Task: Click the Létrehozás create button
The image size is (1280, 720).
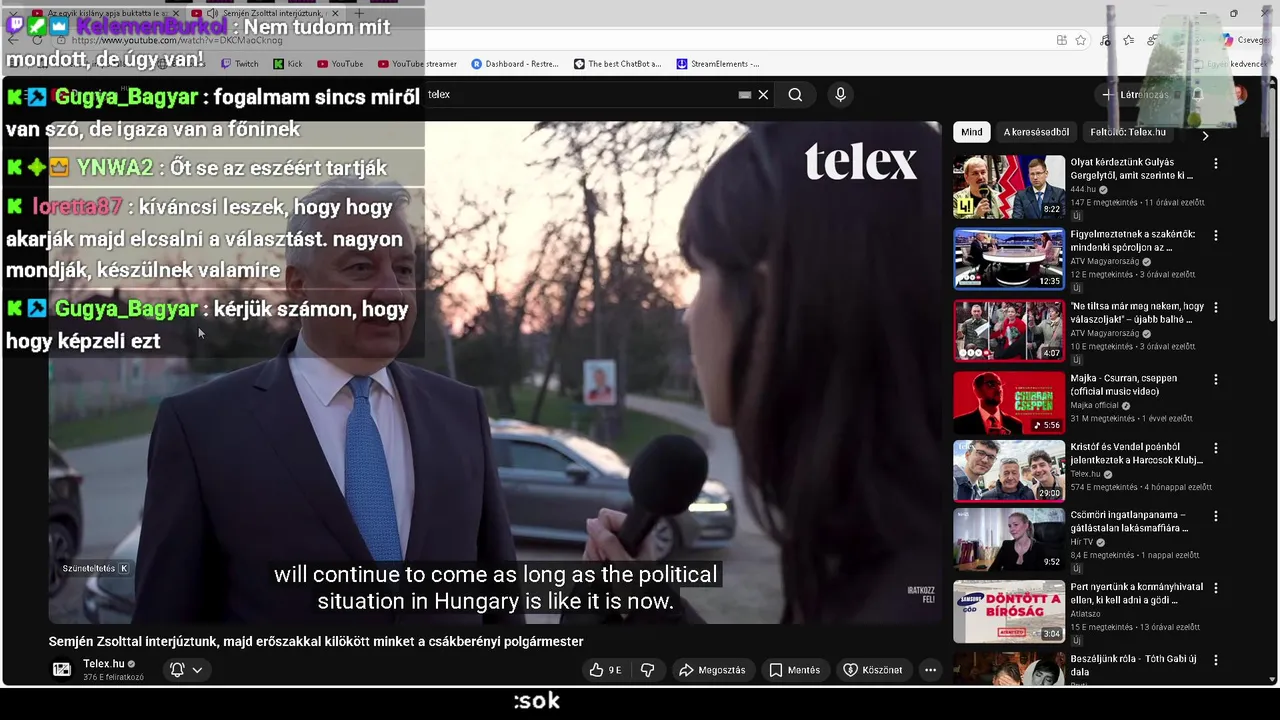Action: click(1135, 95)
